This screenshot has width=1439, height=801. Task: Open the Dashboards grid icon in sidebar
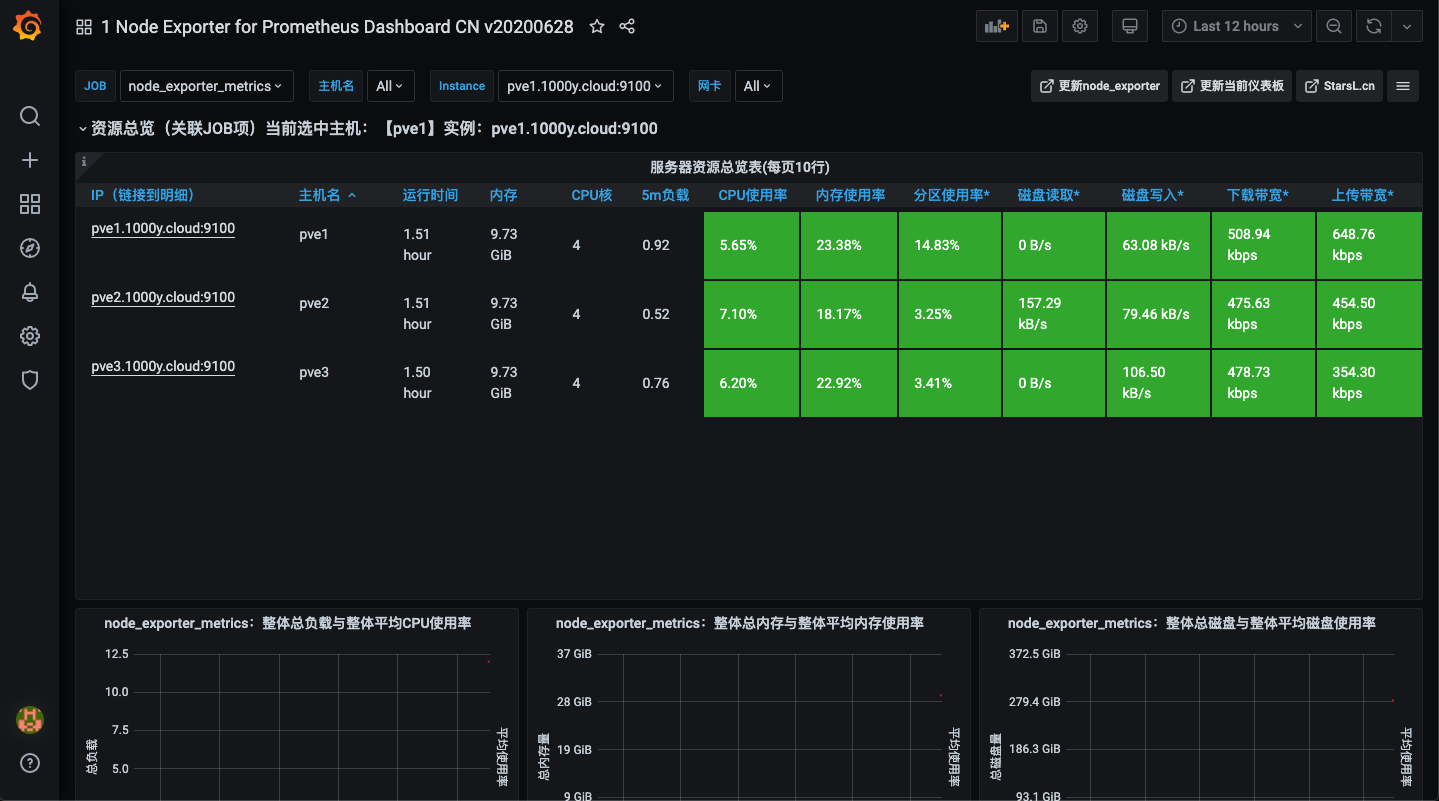tap(30, 204)
